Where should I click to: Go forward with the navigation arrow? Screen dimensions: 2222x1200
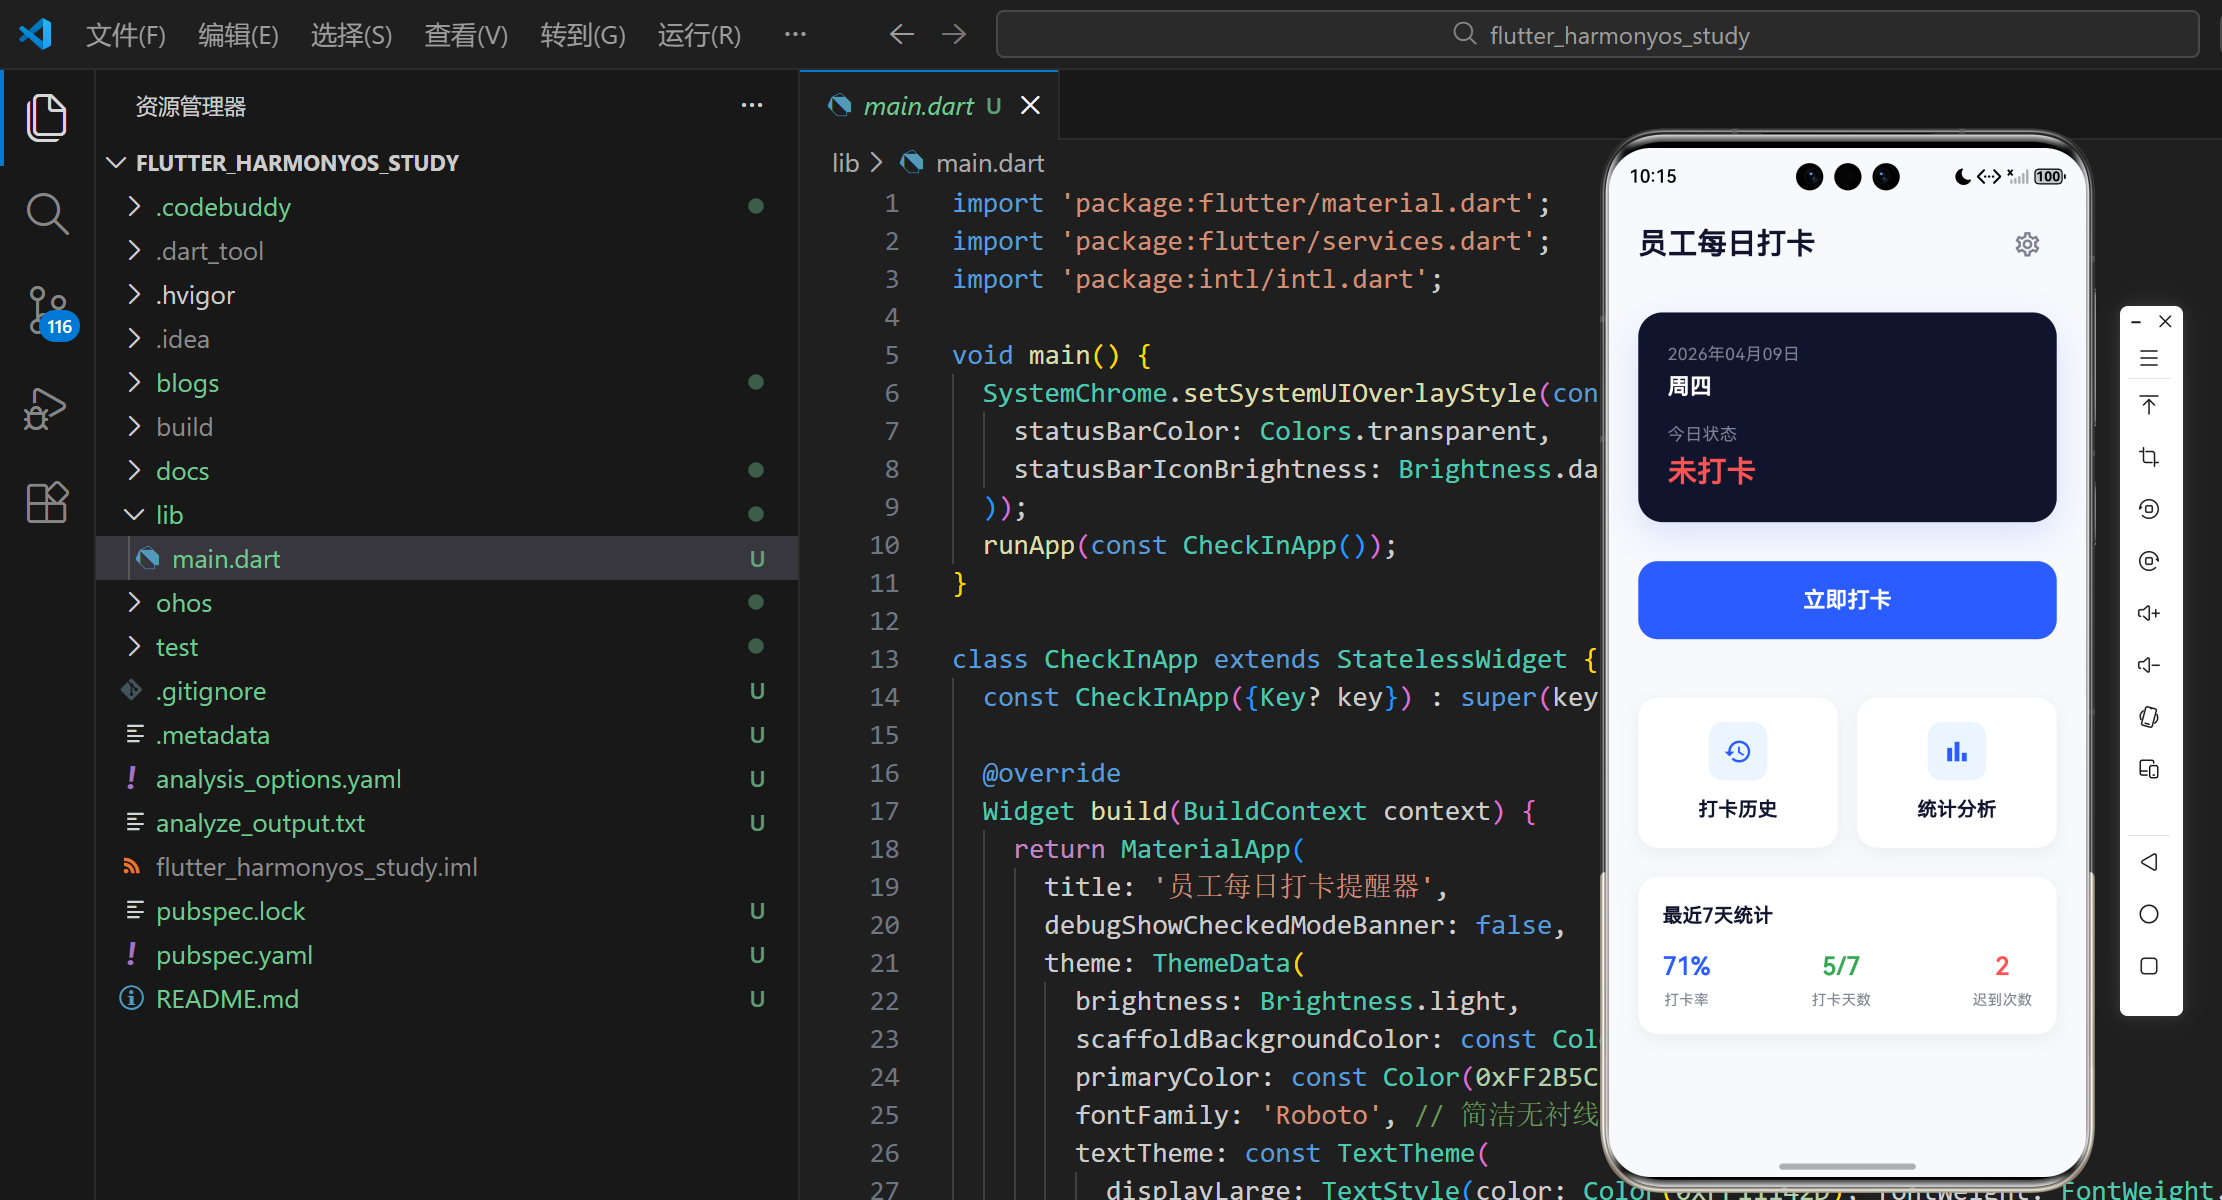(x=954, y=35)
